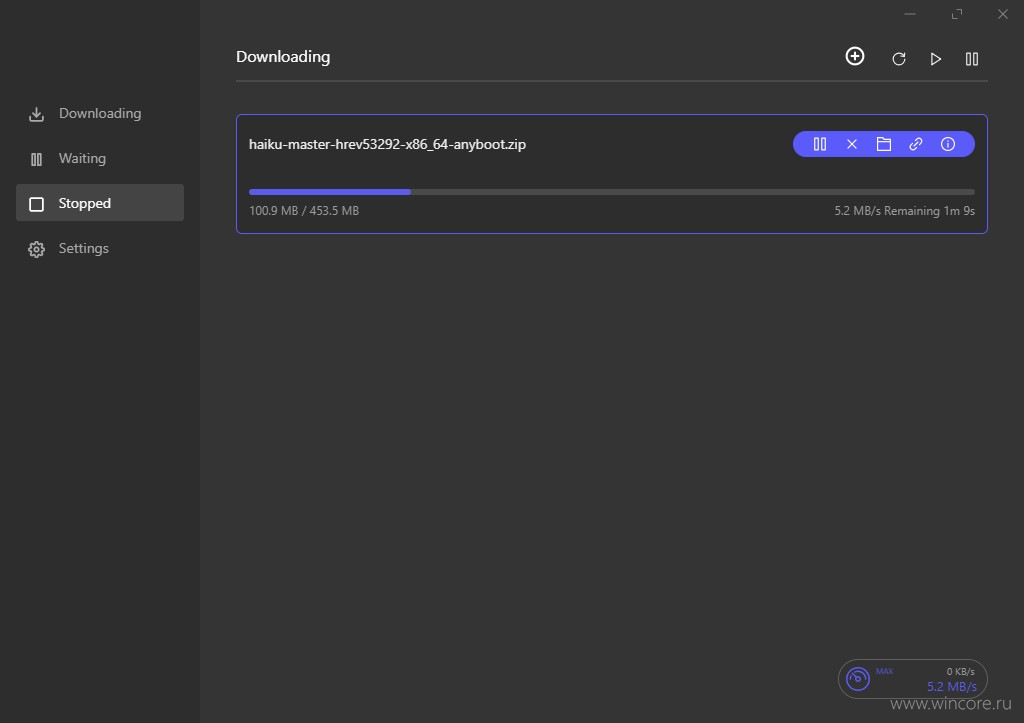This screenshot has width=1024, height=723.
Task: Maximize the download manager window
Action: tap(957, 14)
